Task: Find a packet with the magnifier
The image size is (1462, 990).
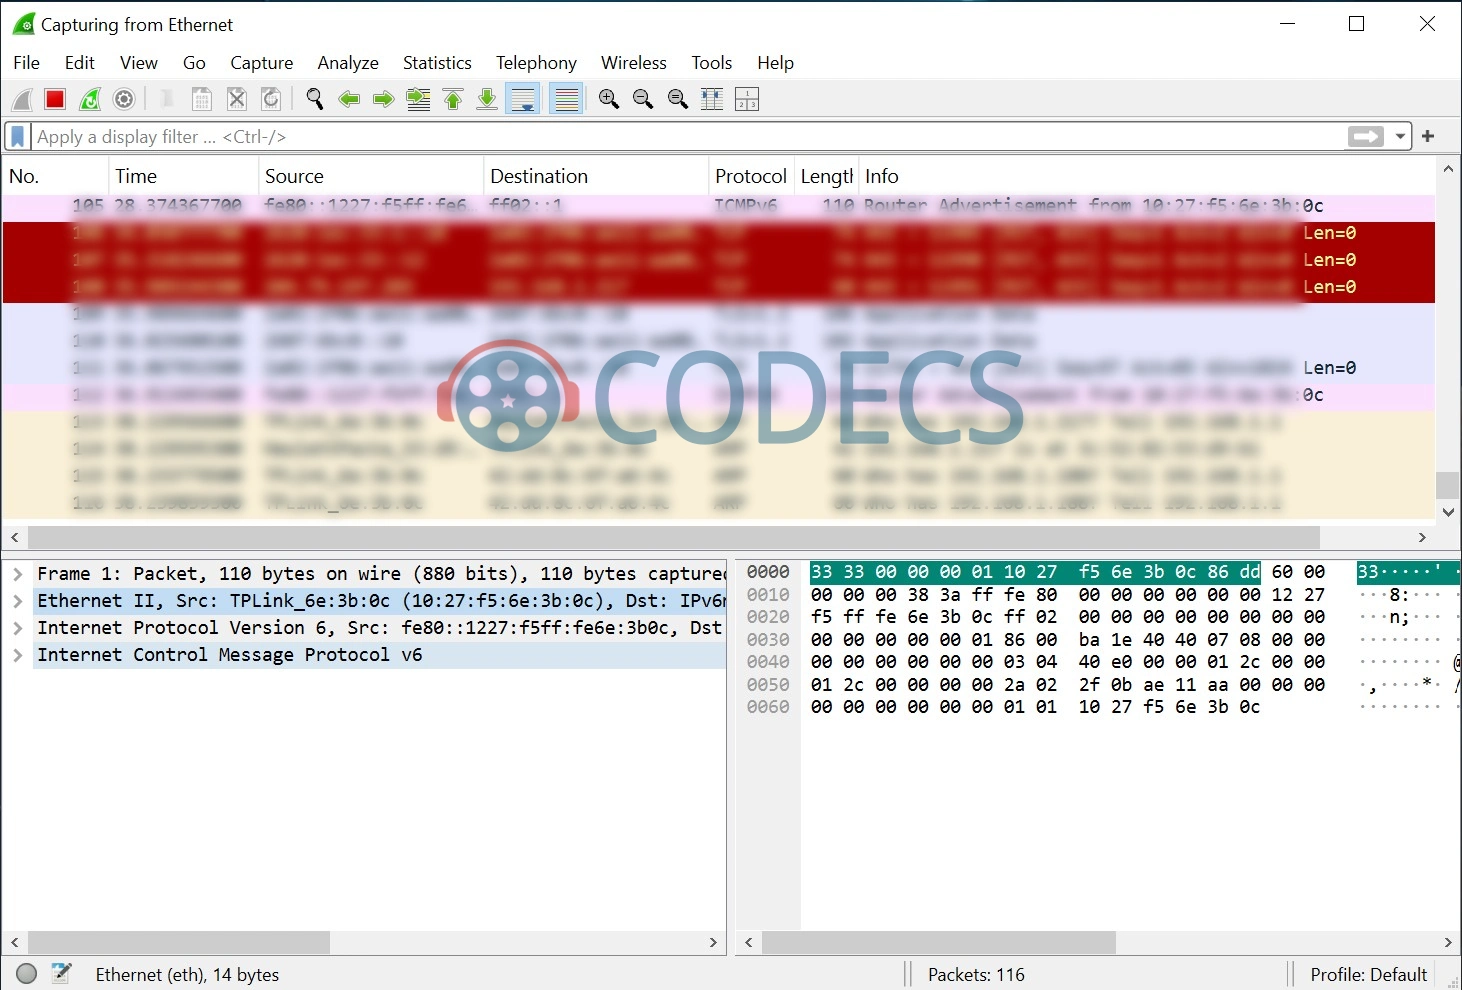Action: click(x=315, y=99)
